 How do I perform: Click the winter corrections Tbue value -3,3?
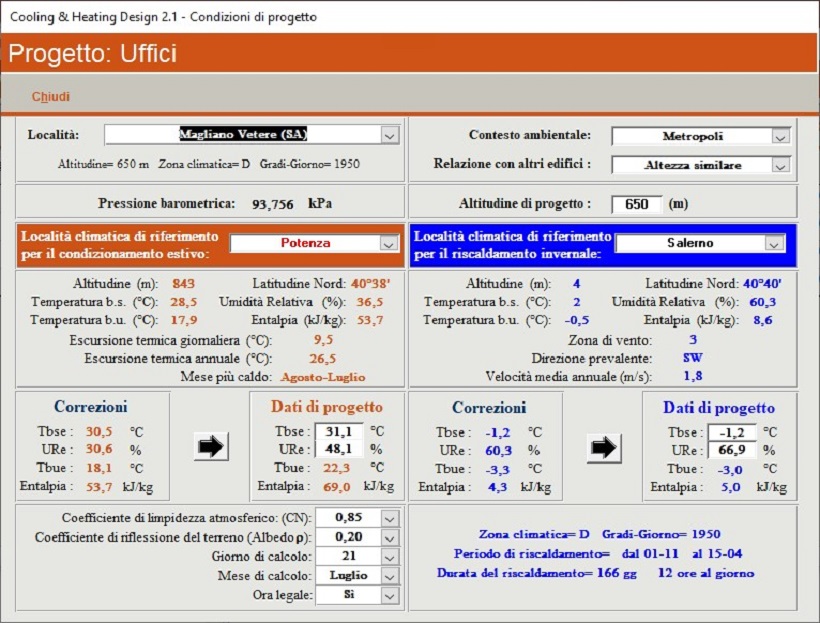497,469
